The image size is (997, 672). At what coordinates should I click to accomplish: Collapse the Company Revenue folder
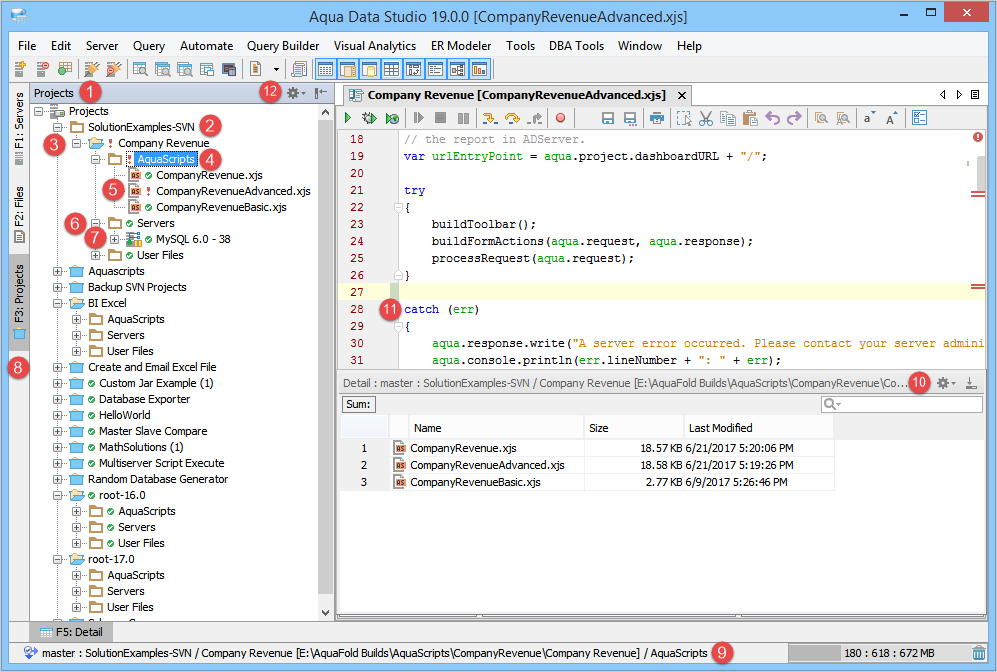click(77, 143)
